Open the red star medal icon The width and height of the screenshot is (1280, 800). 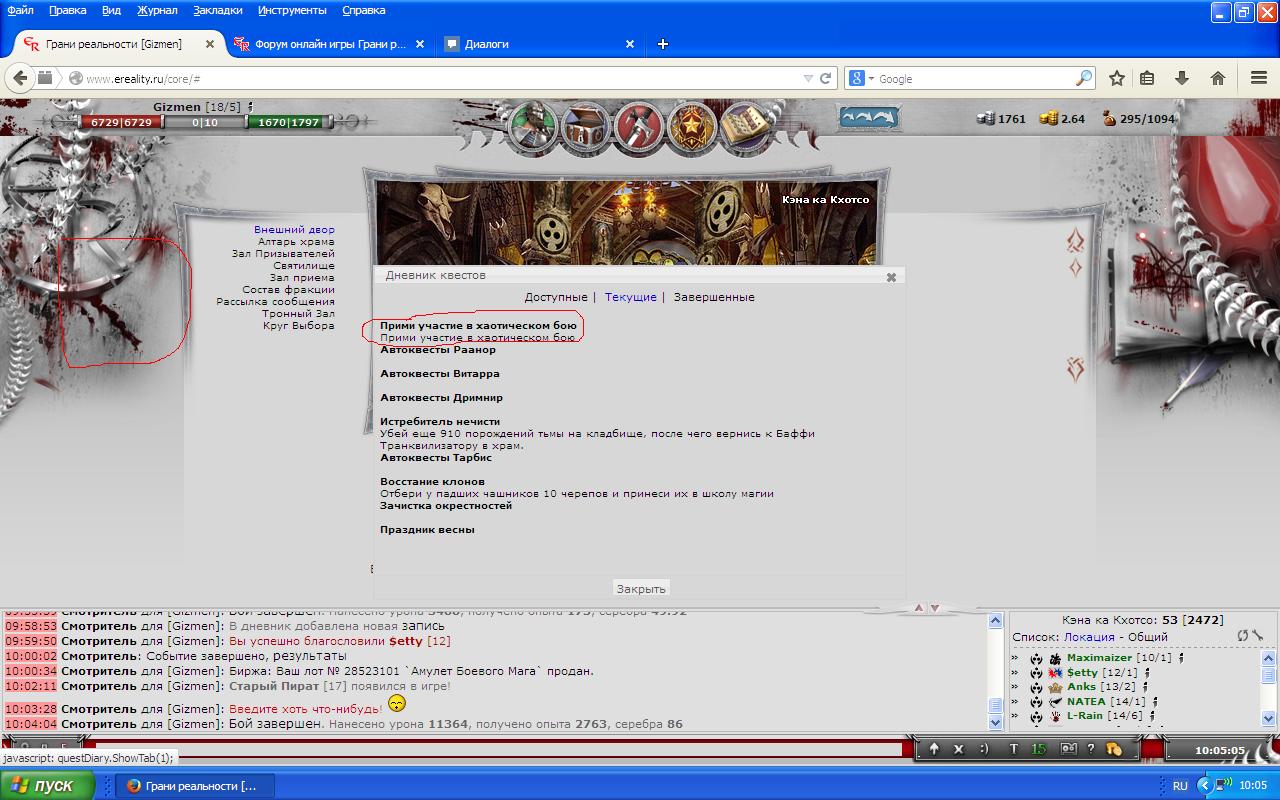click(690, 126)
